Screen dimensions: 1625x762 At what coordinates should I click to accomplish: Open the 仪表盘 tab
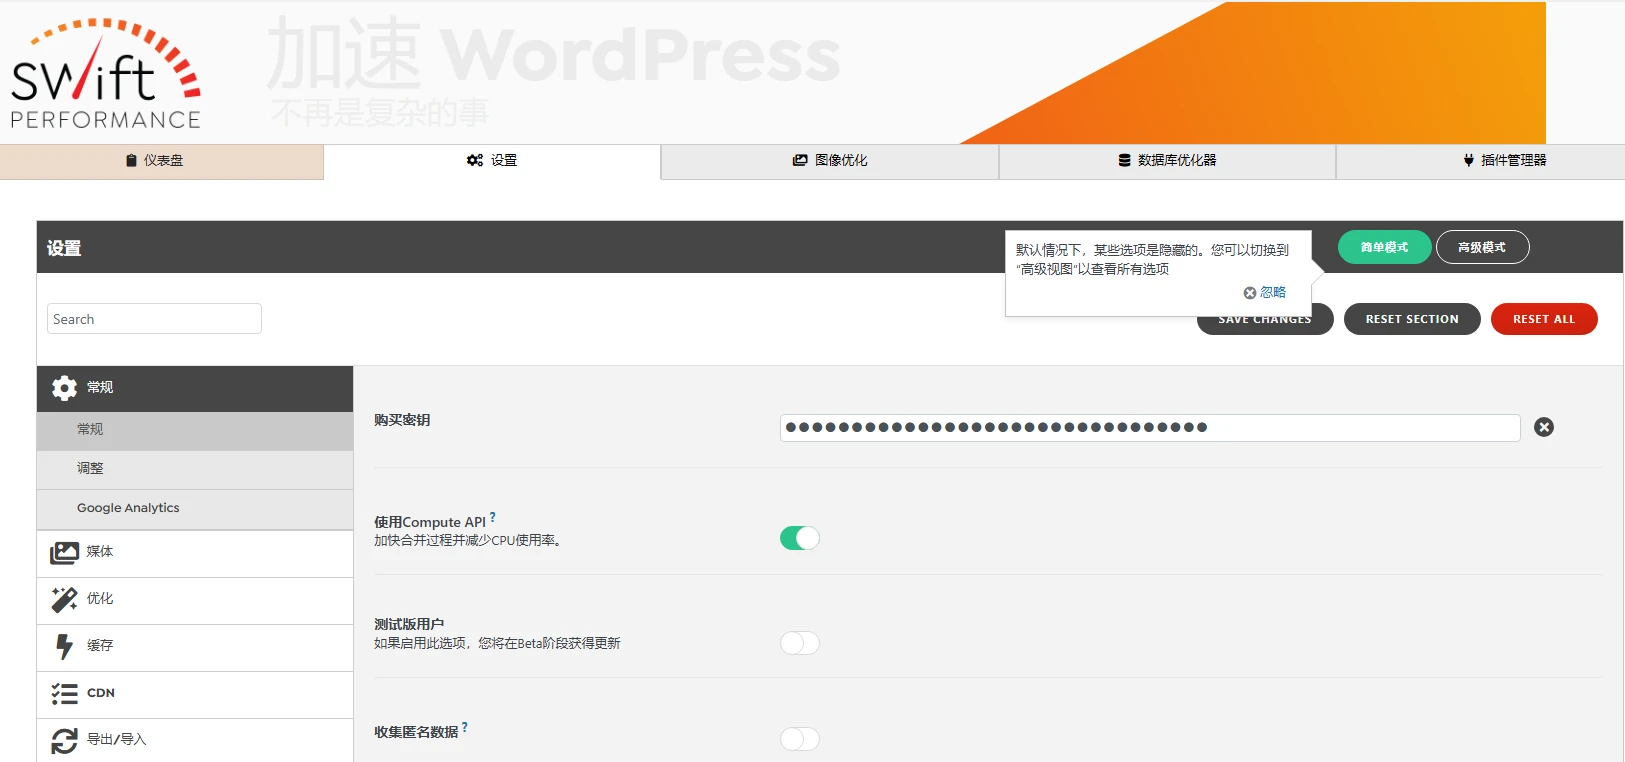point(161,161)
